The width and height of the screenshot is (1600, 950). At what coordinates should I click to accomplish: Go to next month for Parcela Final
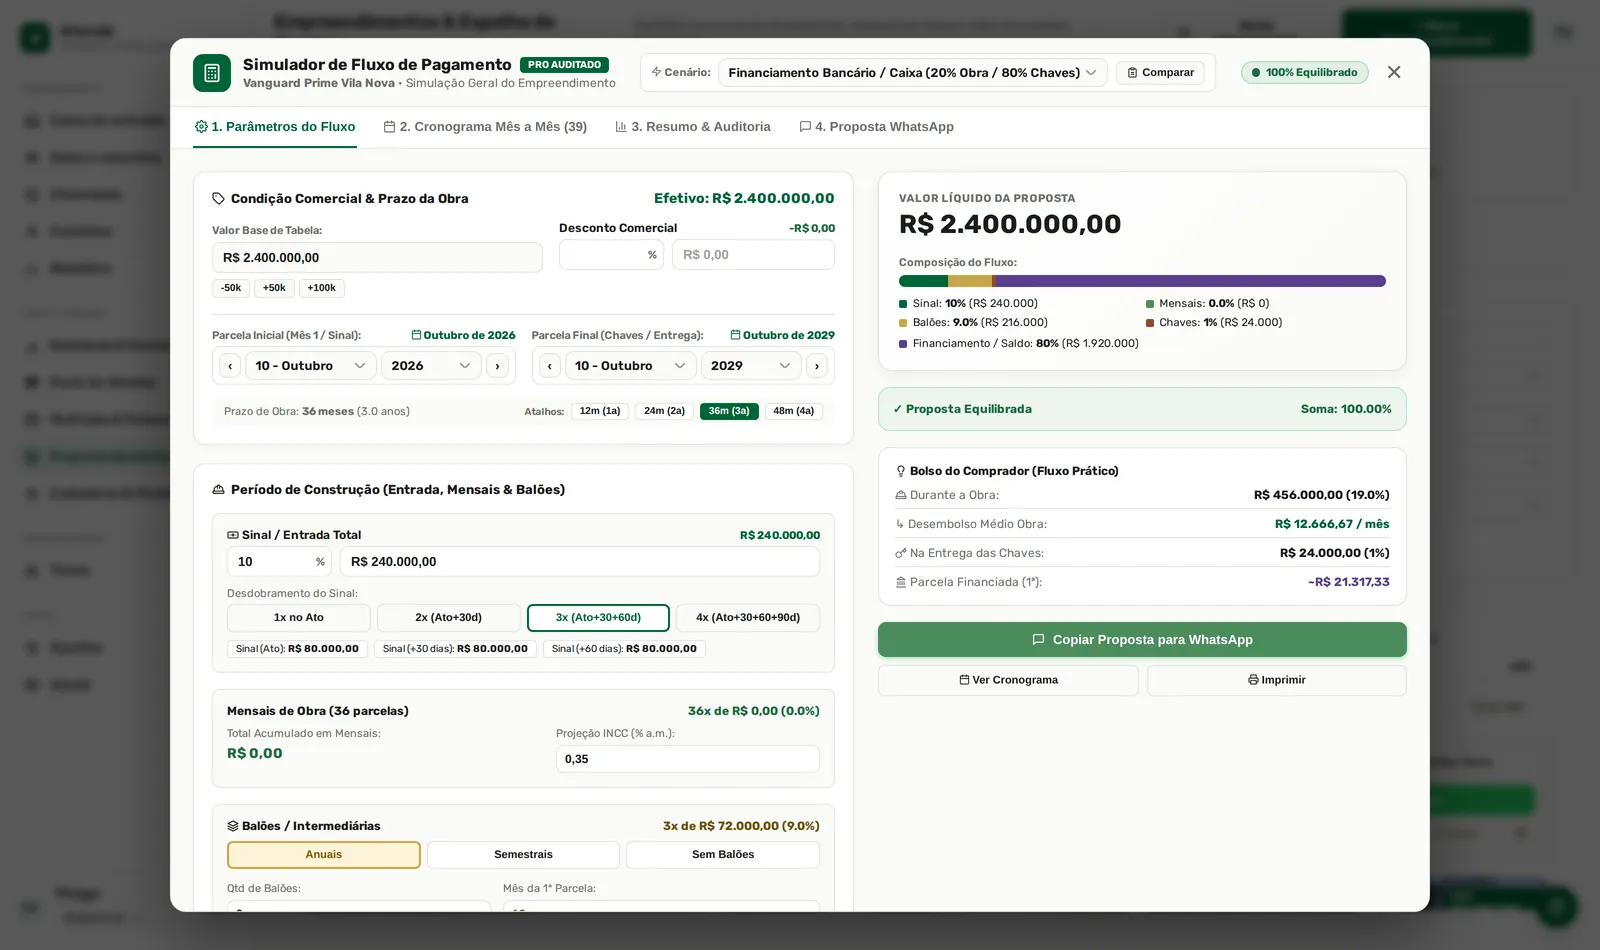(x=817, y=366)
